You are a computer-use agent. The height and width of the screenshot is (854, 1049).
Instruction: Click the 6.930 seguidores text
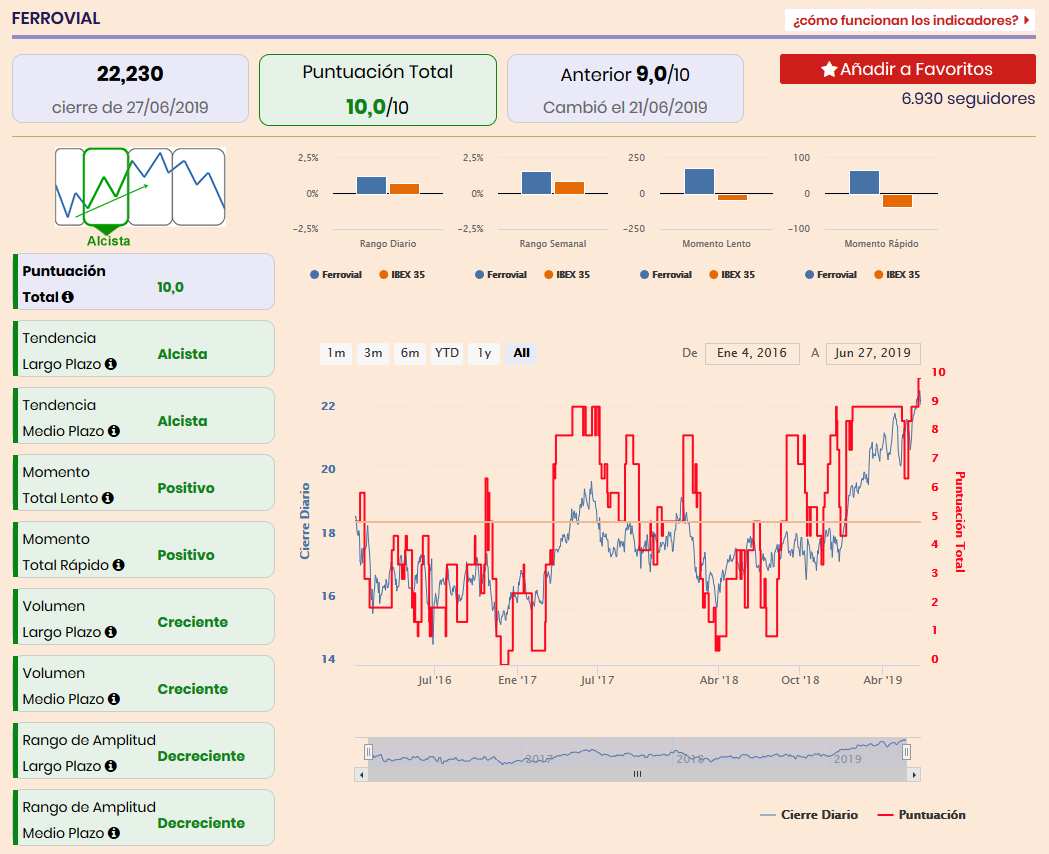[968, 99]
